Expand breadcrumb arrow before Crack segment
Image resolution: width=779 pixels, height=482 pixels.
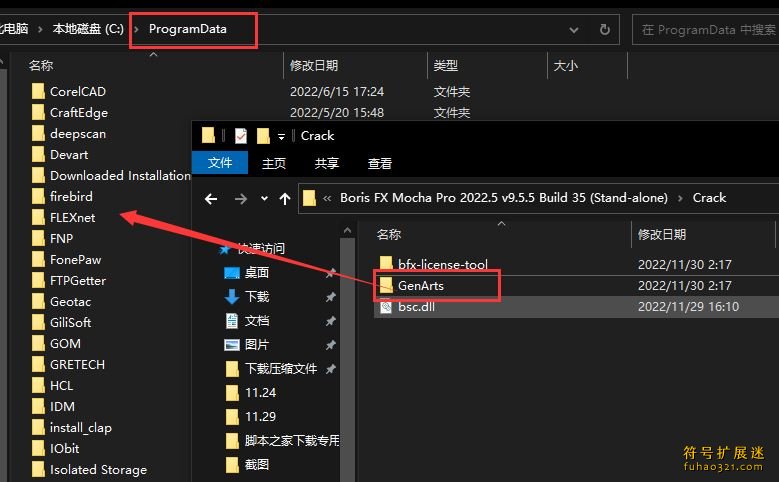[x=680, y=198]
